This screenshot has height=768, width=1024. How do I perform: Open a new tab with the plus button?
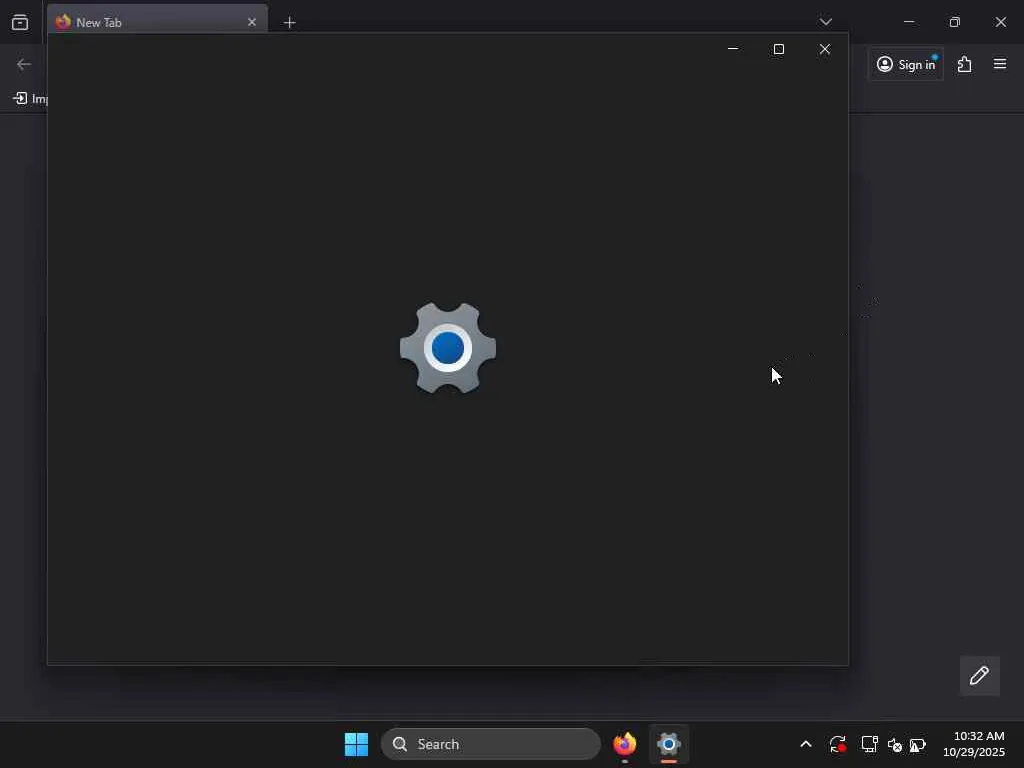pyautogui.click(x=289, y=22)
